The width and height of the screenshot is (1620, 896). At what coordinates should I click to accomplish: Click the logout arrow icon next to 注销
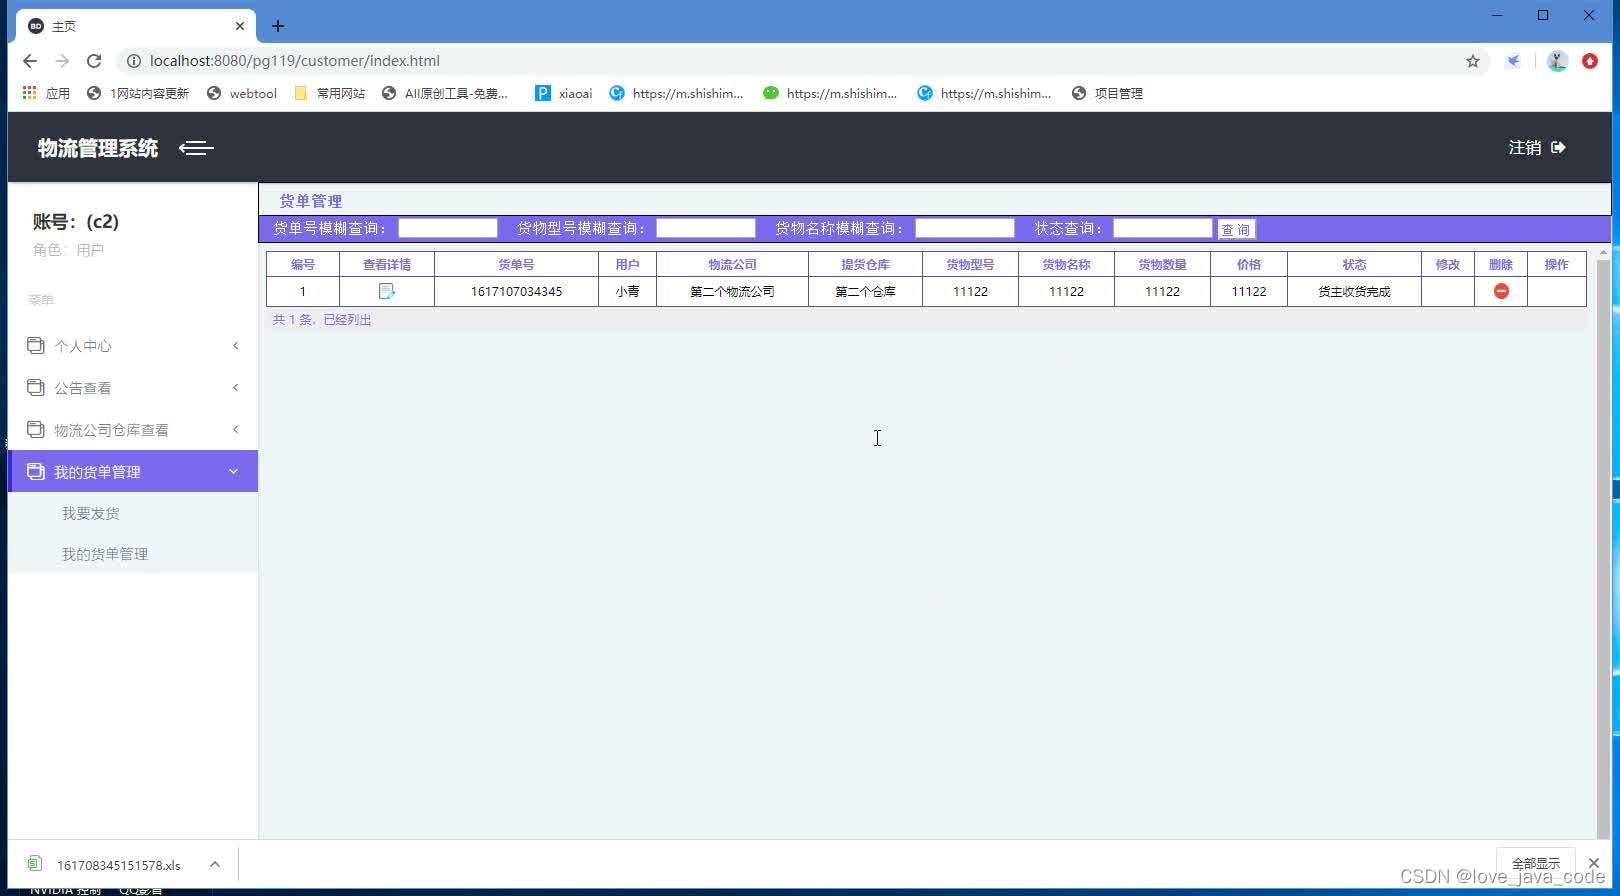coord(1558,147)
